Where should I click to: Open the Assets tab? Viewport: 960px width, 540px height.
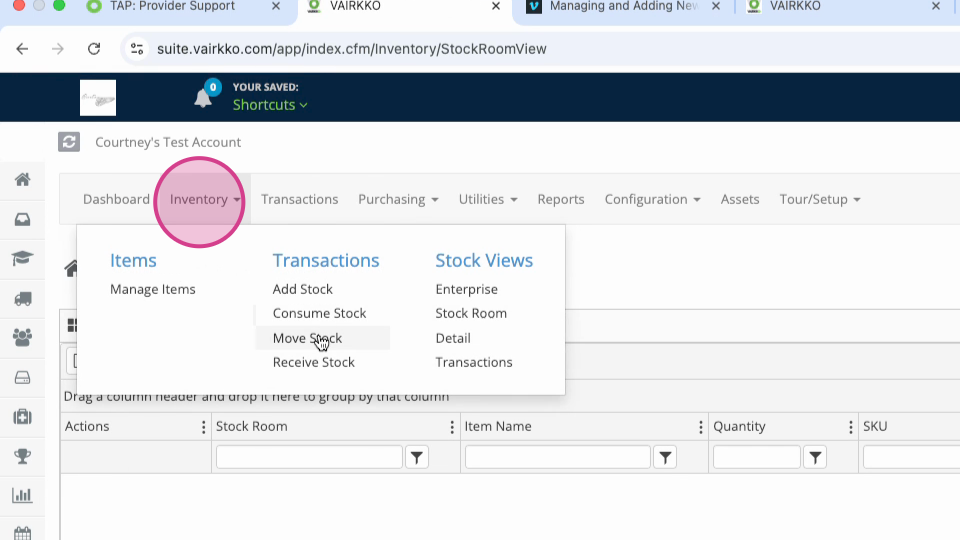click(x=740, y=200)
